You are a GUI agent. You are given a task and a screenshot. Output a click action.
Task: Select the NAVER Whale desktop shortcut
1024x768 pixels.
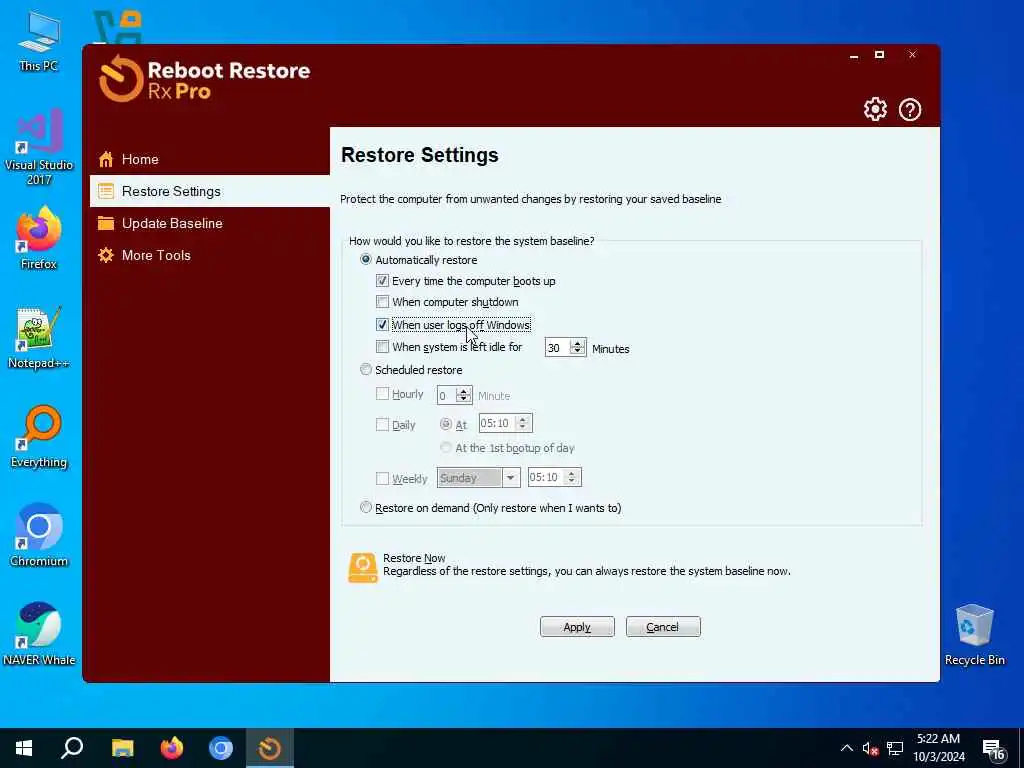(x=39, y=634)
